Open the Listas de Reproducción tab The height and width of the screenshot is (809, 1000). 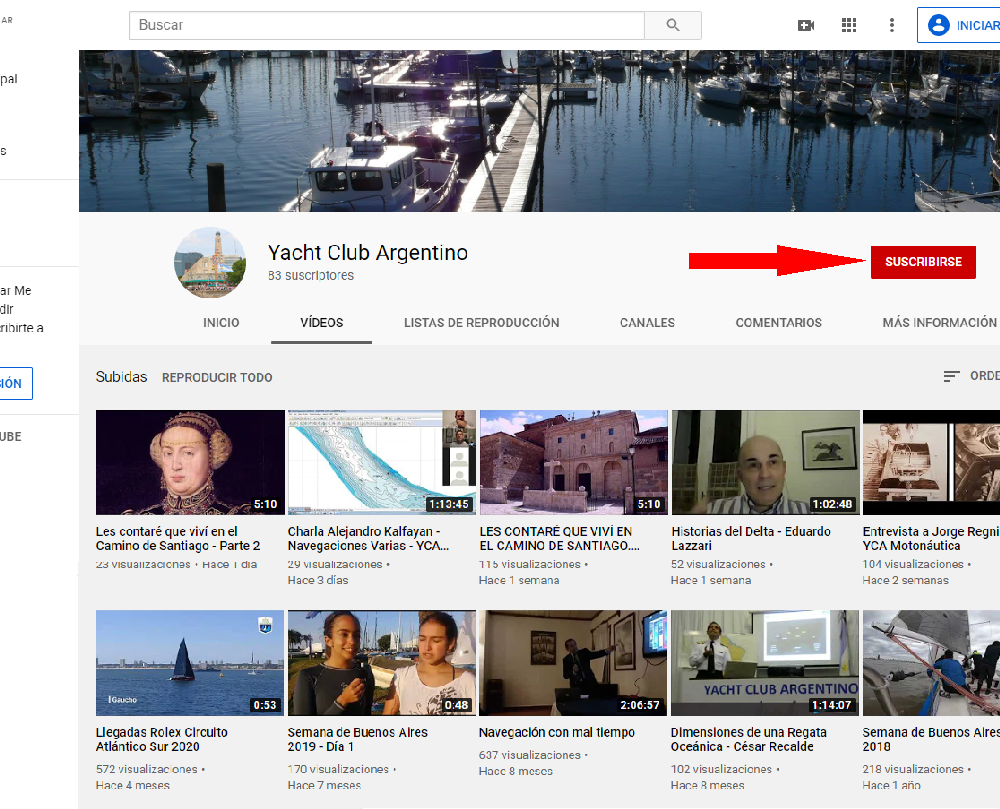click(x=481, y=323)
